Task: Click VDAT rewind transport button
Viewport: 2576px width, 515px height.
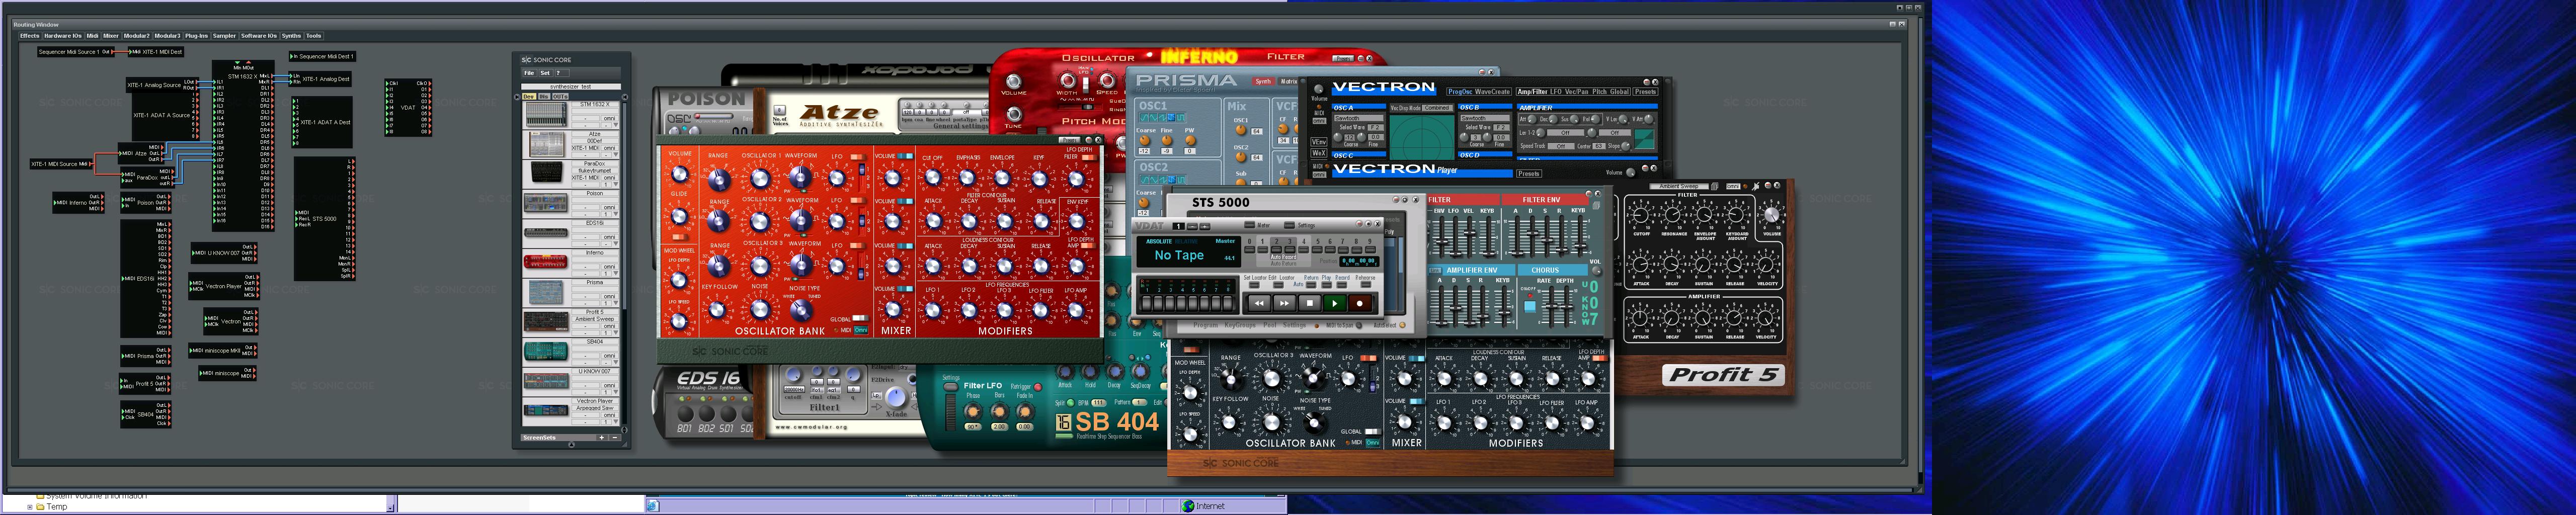Action: pos(1260,303)
